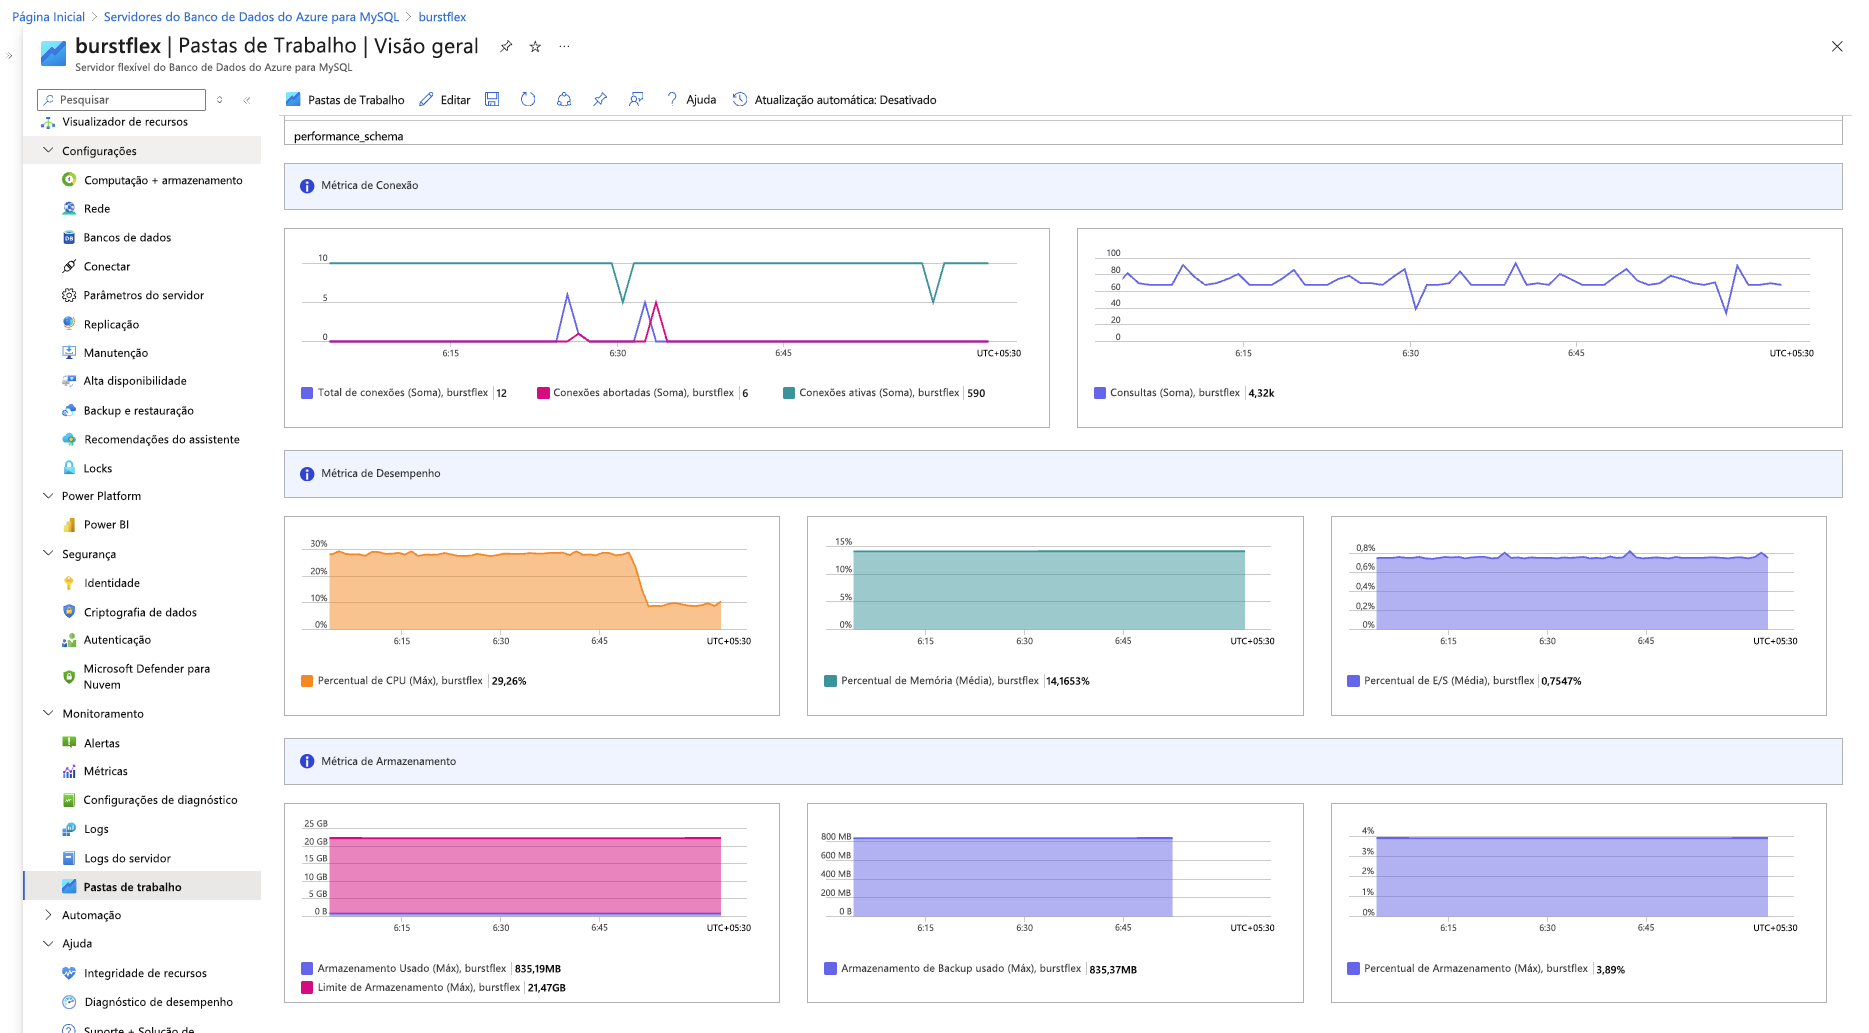The height and width of the screenshot is (1033, 1869).
Task: Click the pin icon in the workbook toolbar
Action: pos(600,99)
